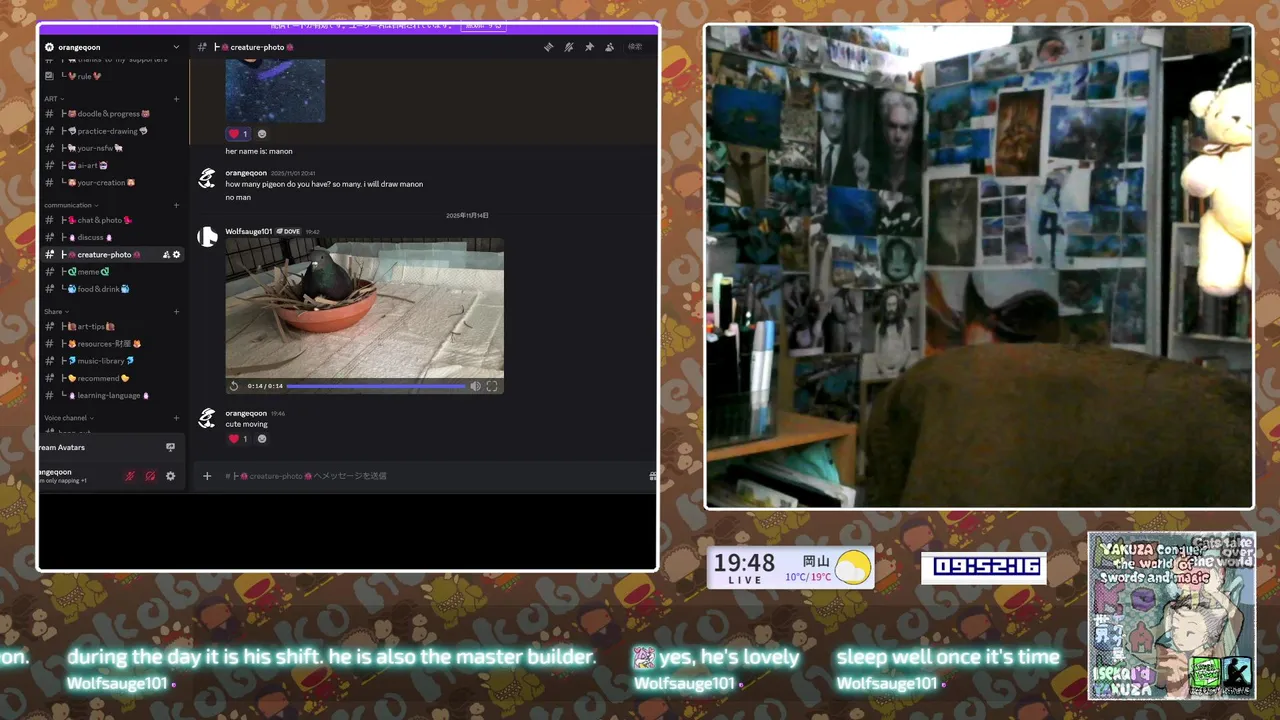Add reaction emoji under galaxy image
The width and height of the screenshot is (1280, 720).
point(262,134)
